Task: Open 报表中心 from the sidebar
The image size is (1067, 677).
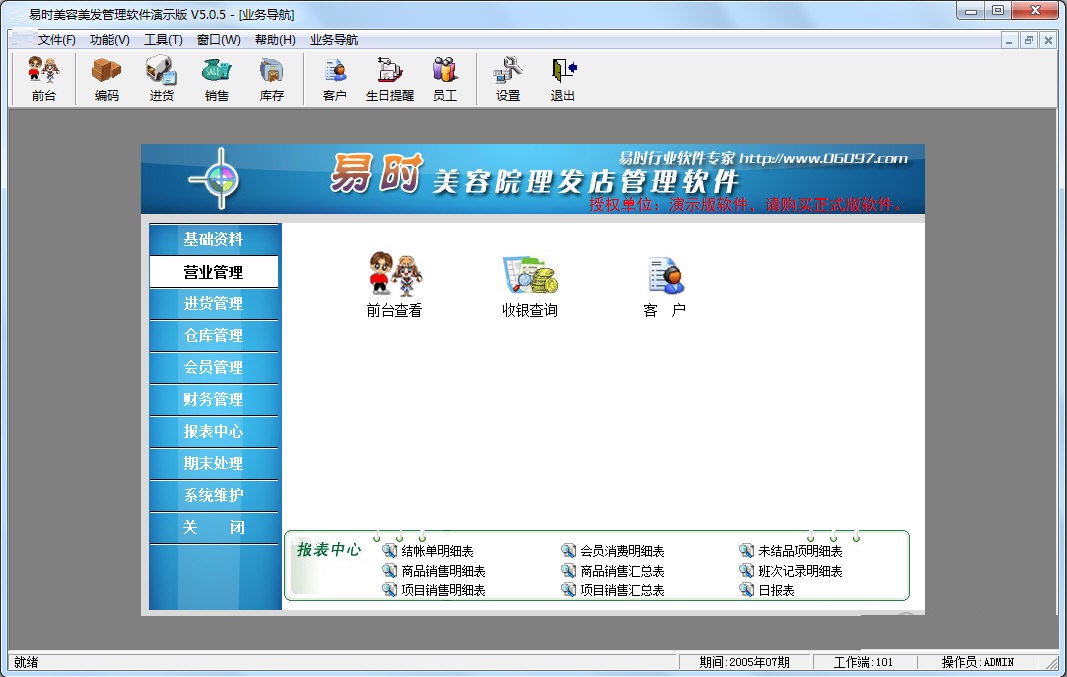Action: [x=214, y=431]
